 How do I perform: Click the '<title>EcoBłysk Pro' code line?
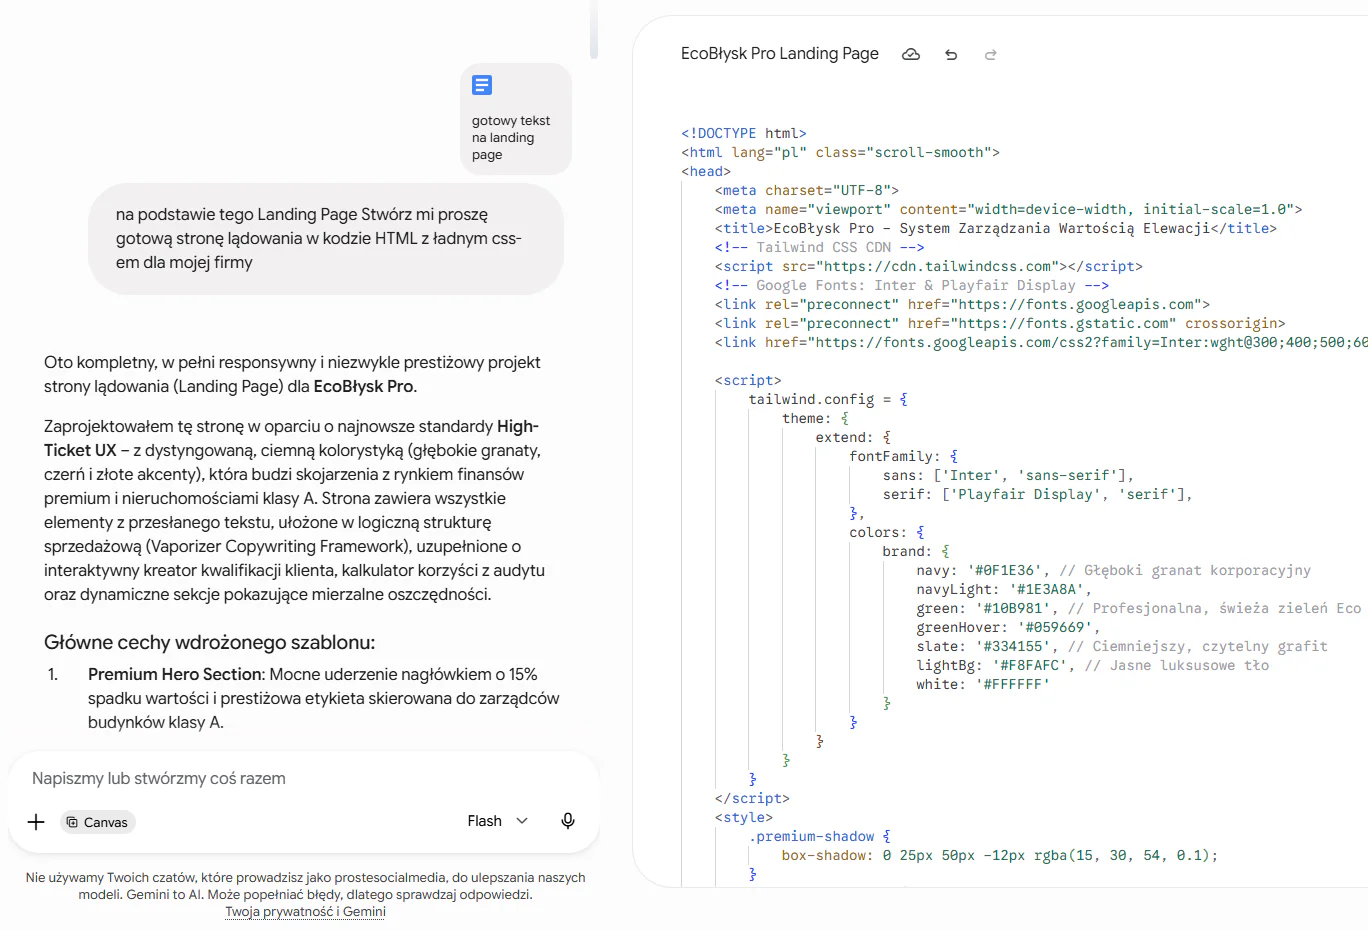point(996,228)
